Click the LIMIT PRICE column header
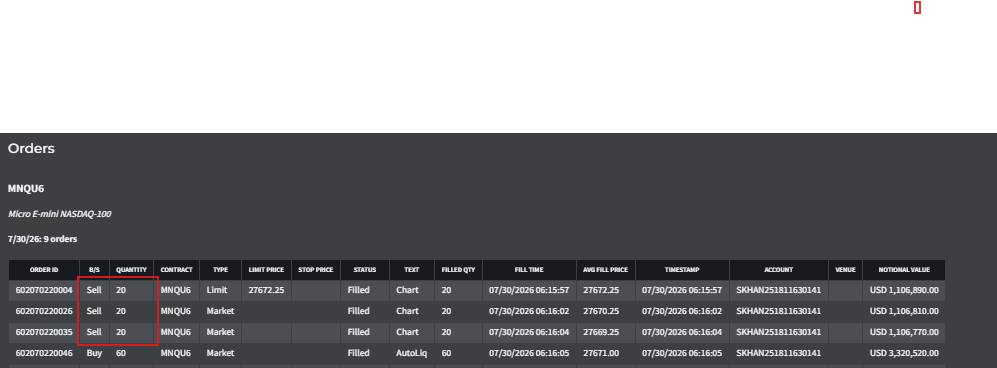Viewport: 997px width, 368px height. click(x=266, y=270)
